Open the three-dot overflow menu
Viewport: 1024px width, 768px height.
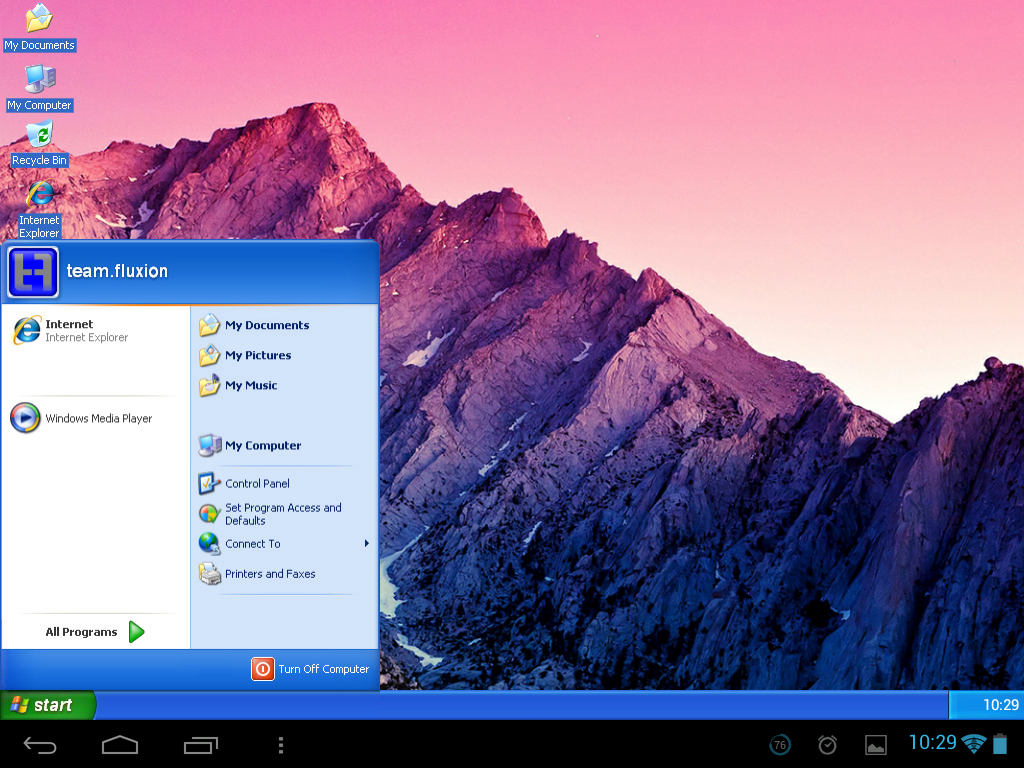pos(281,744)
